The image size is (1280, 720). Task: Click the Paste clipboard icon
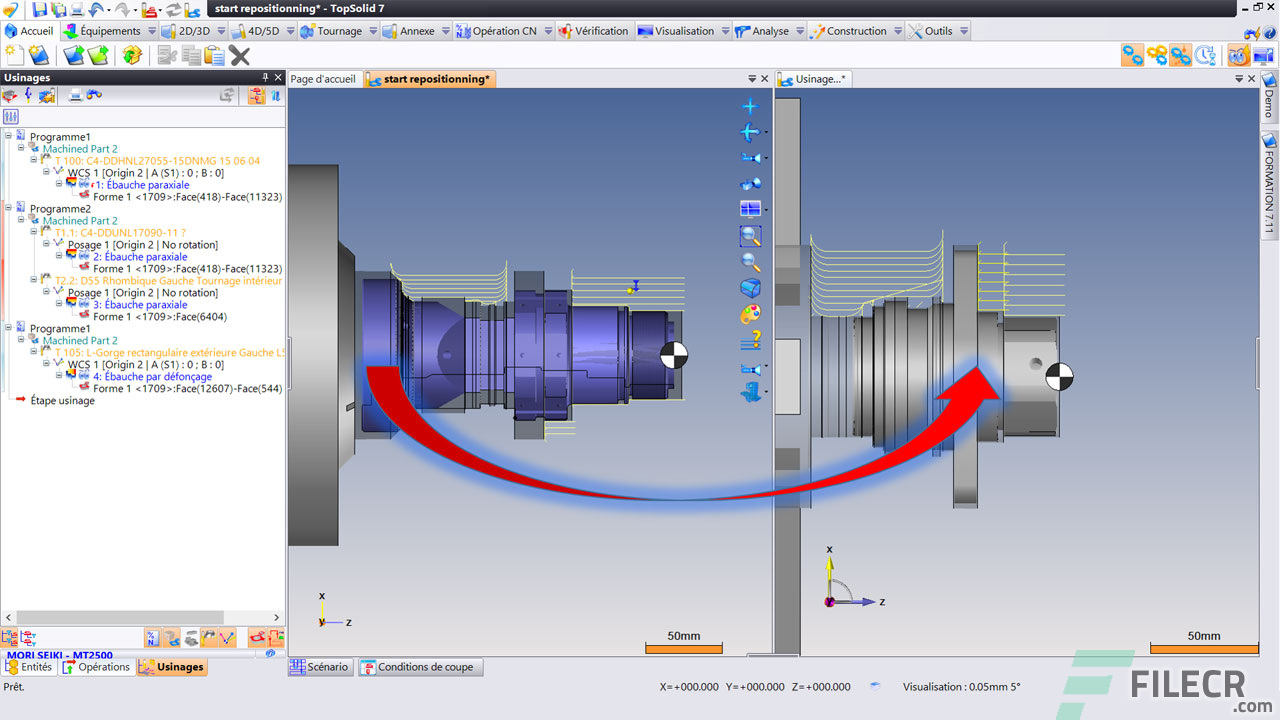point(214,55)
